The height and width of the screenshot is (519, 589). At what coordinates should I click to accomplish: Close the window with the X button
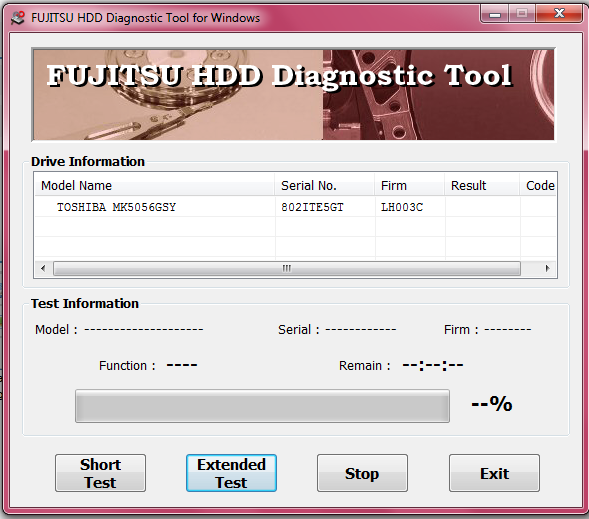point(559,14)
